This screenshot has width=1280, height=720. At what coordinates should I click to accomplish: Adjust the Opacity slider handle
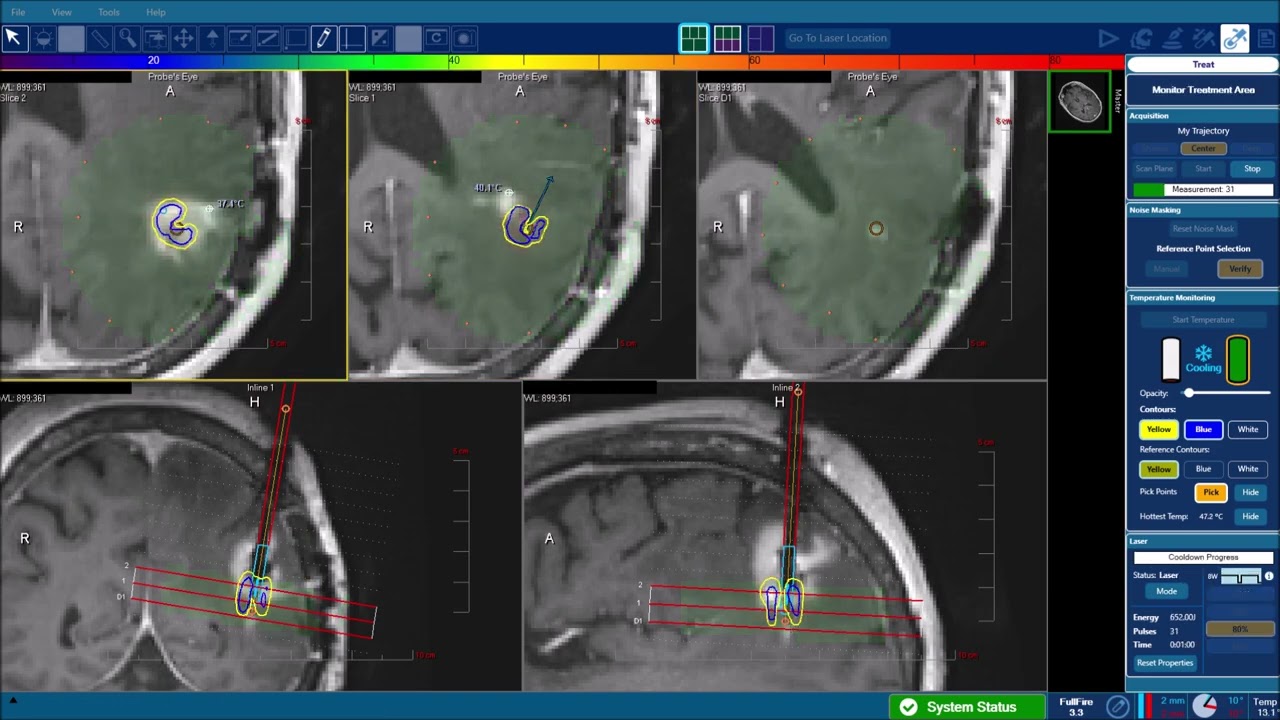click(x=1189, y=393)
